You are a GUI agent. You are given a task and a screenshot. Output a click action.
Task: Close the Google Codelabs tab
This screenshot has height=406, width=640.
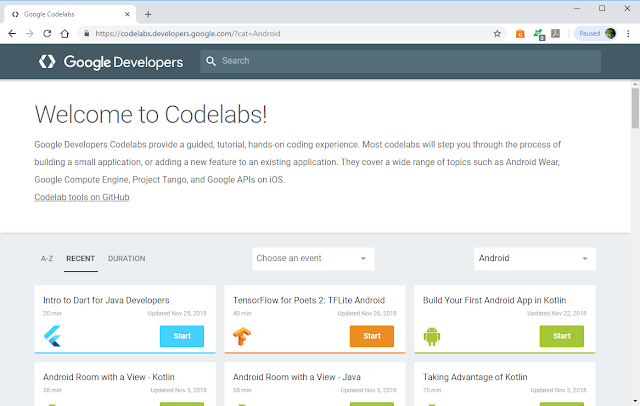127,14
